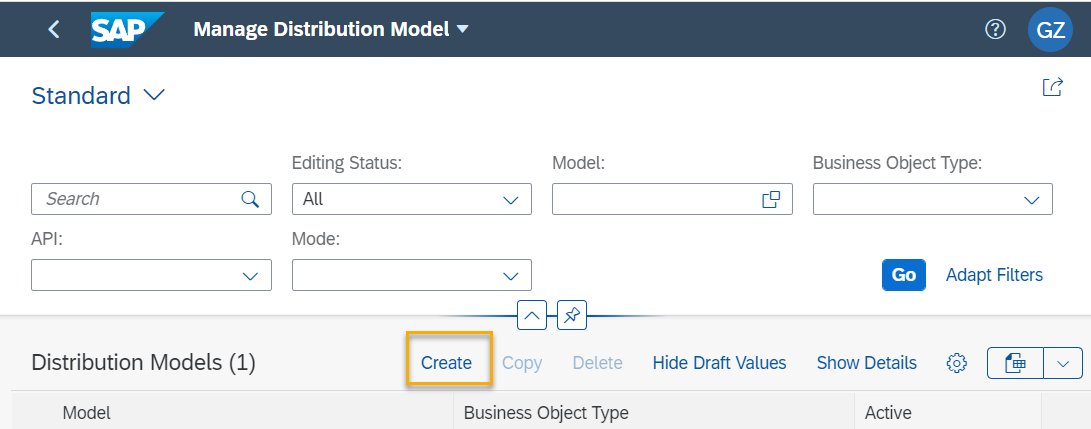This screenshot has width=1091, height=429.
Task: Open the help question mark icon
Action: click(x=996, y=29)
